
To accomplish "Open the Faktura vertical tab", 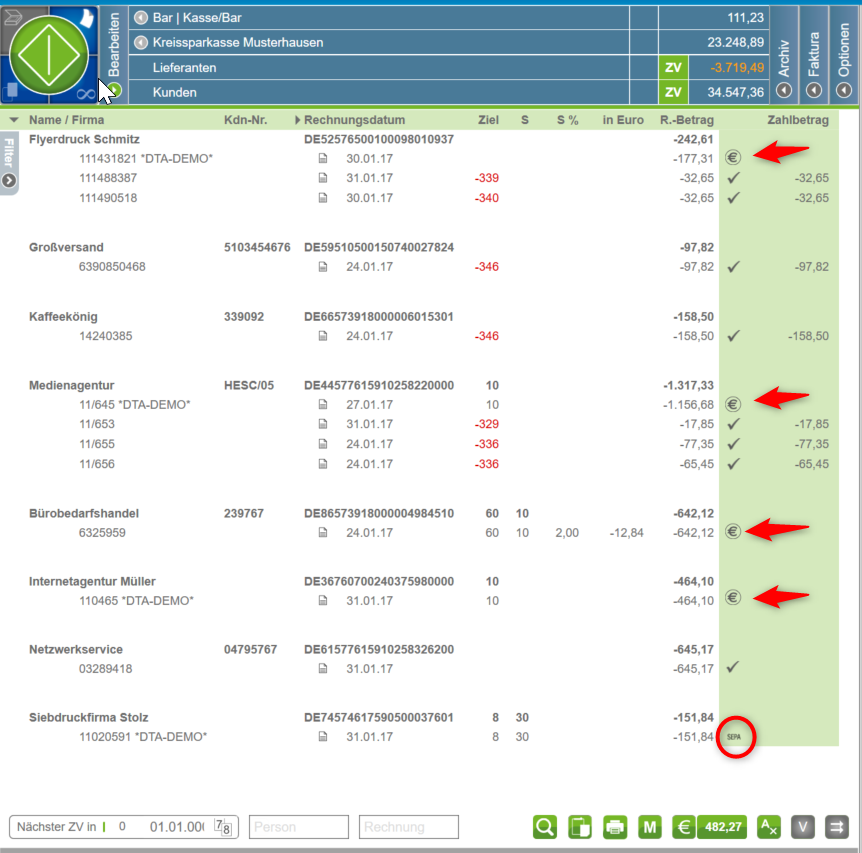I will click(814, 55).
